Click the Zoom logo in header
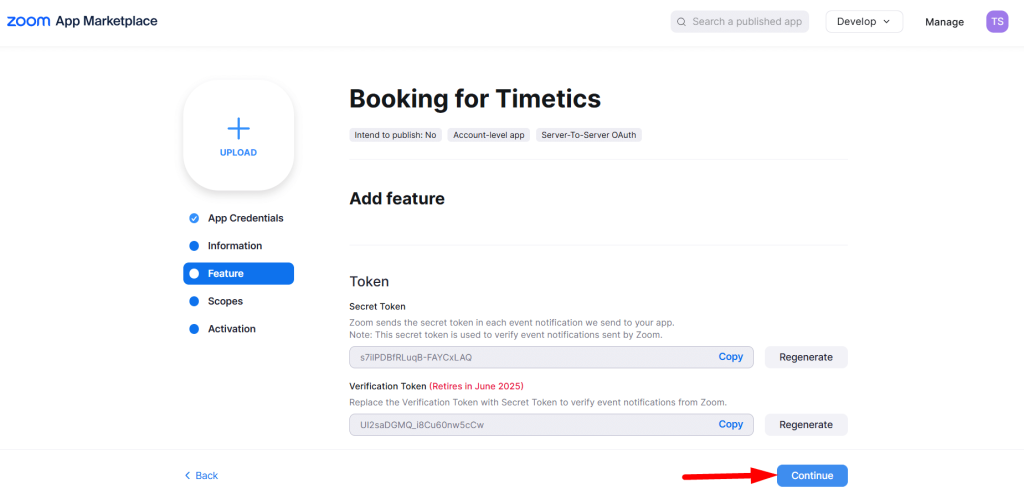 [x=28, y=22]
